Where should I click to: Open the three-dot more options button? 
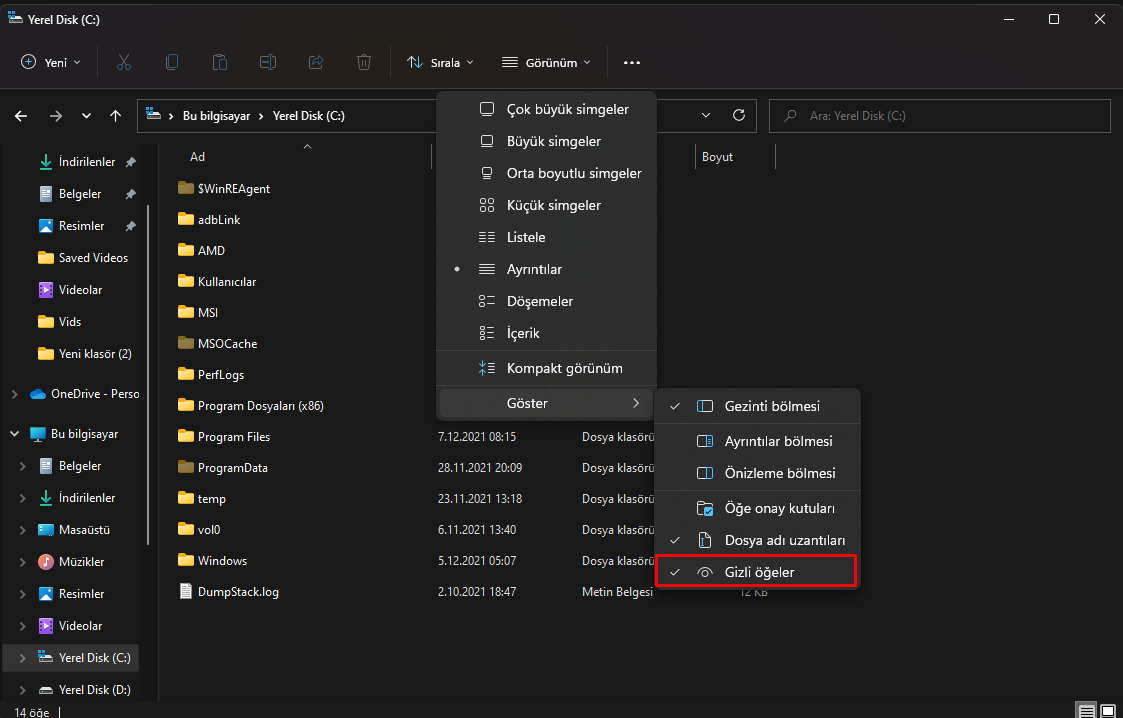click(x=631, y=62)
